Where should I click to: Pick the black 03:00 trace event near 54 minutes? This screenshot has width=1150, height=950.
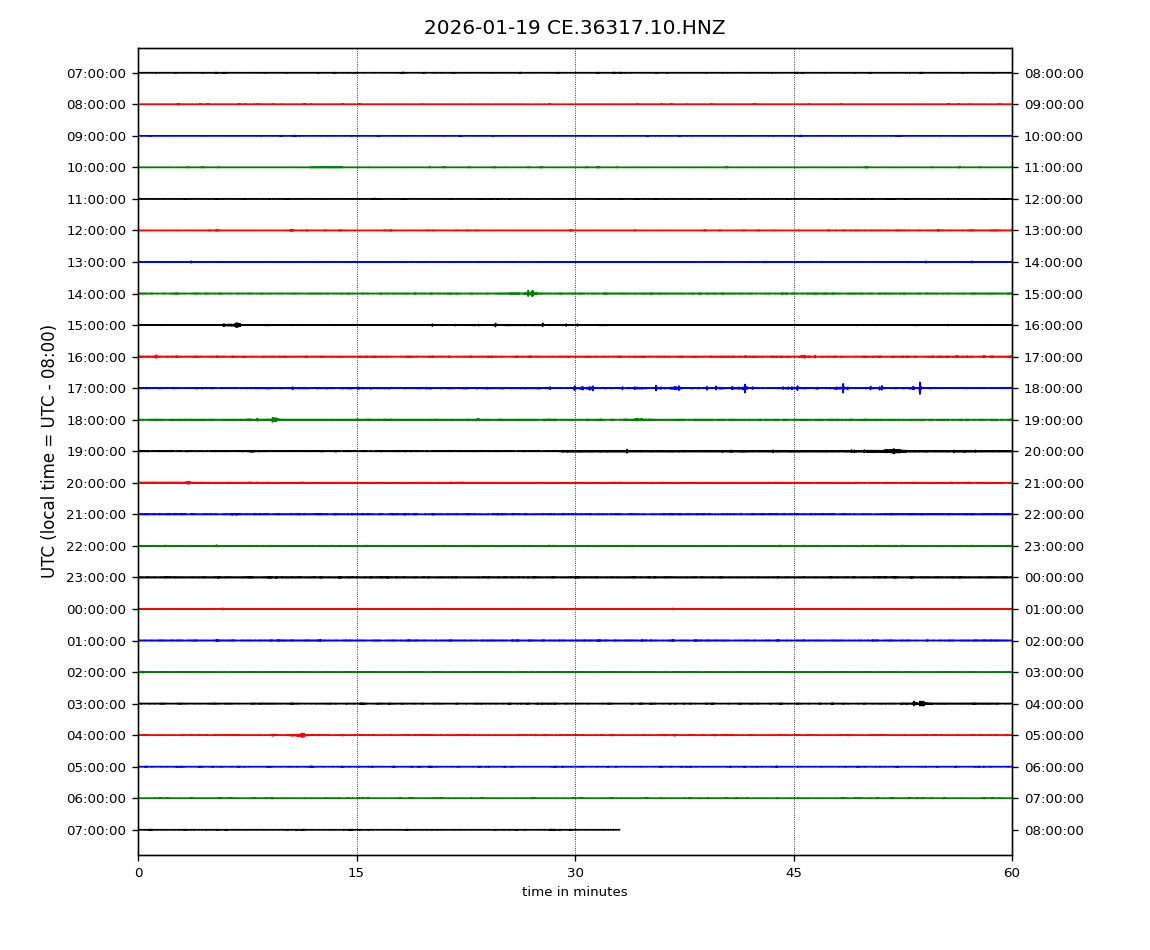point(920,704)
